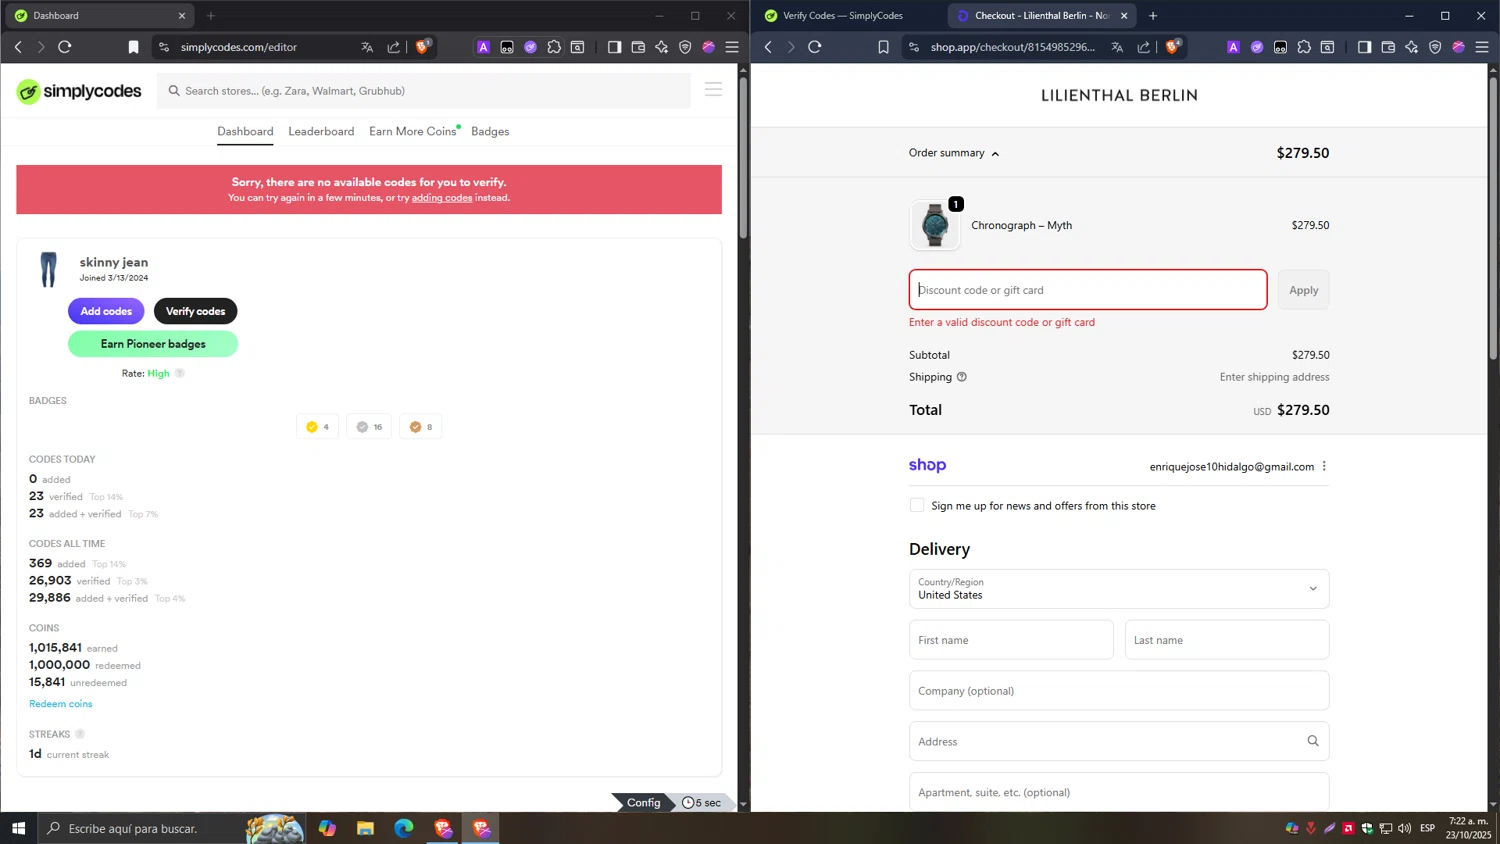The image size is (1500, 844).
Task: Open the bronze badge counter showing 8
Action: click(420, 427)
